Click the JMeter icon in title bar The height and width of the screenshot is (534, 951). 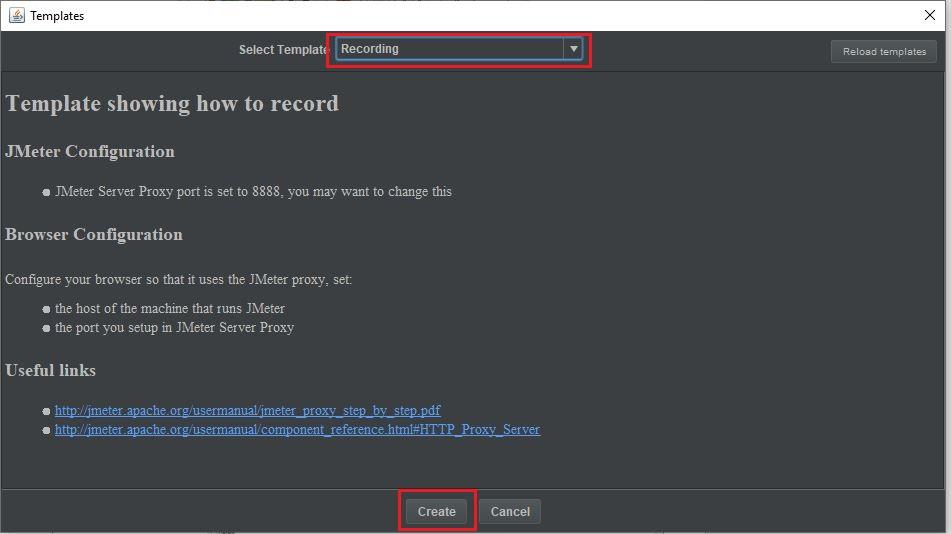(17, 15)
